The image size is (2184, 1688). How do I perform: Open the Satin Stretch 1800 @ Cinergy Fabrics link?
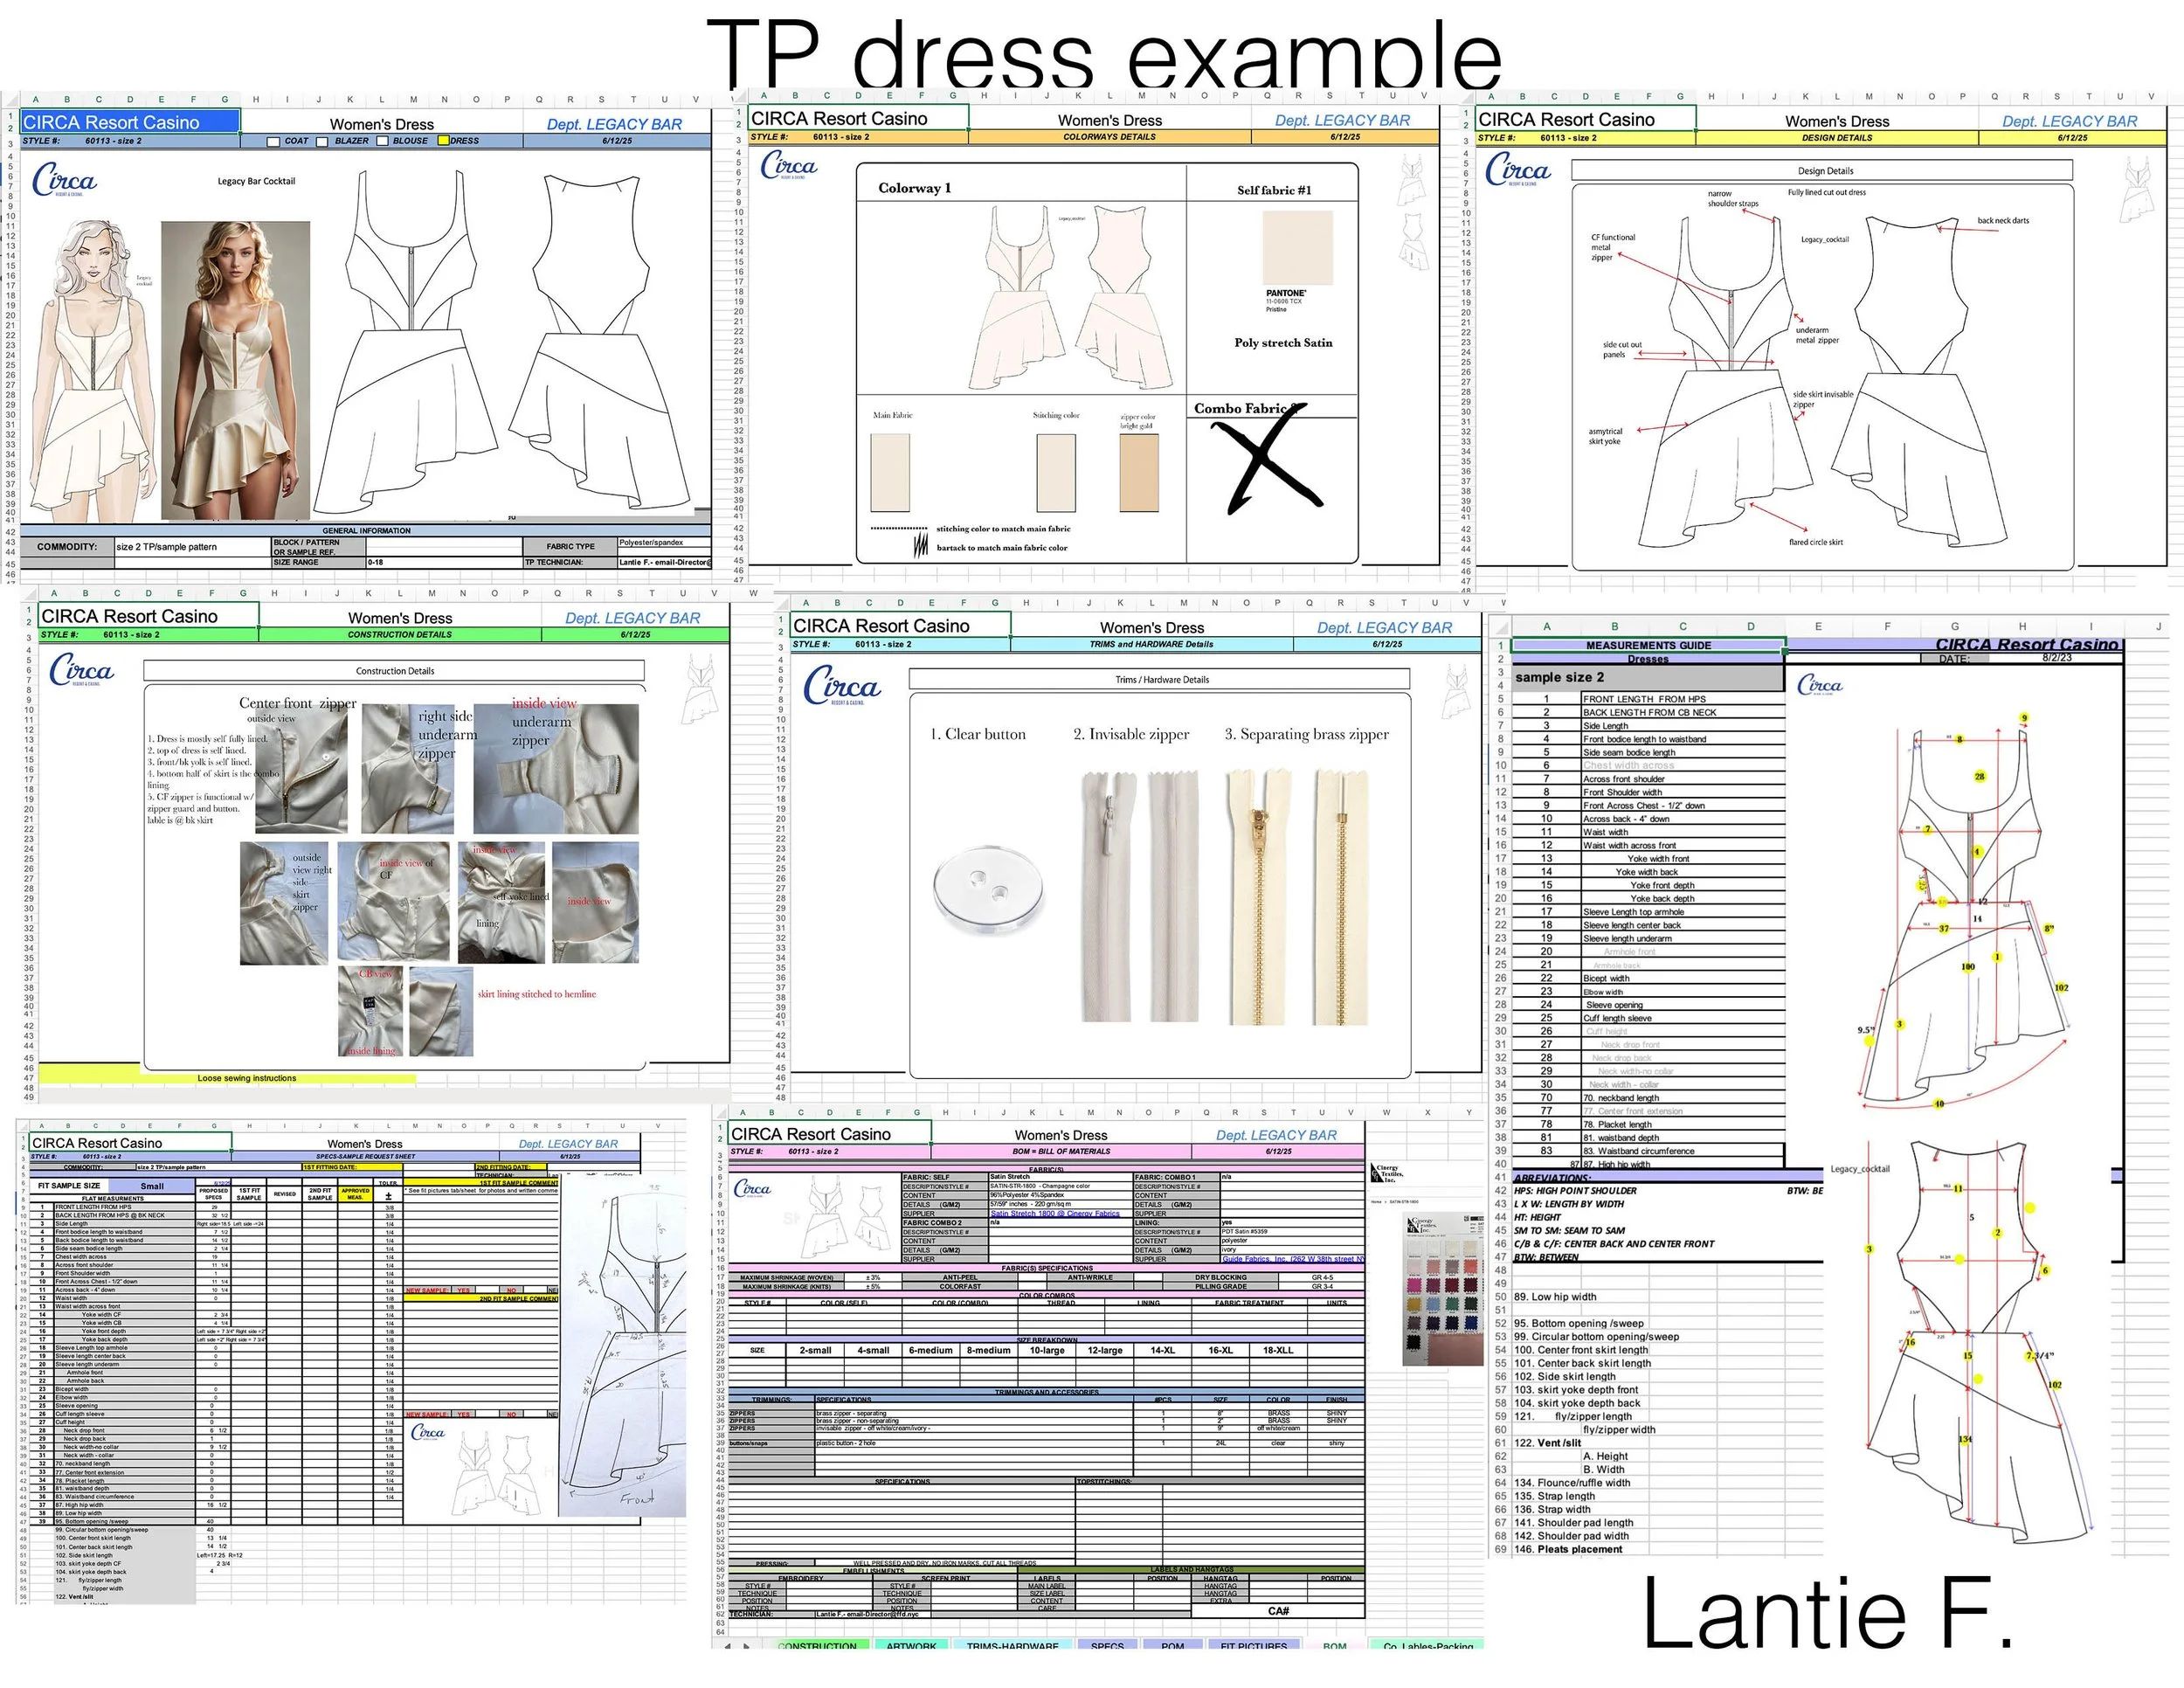tap(1055, 1213)
